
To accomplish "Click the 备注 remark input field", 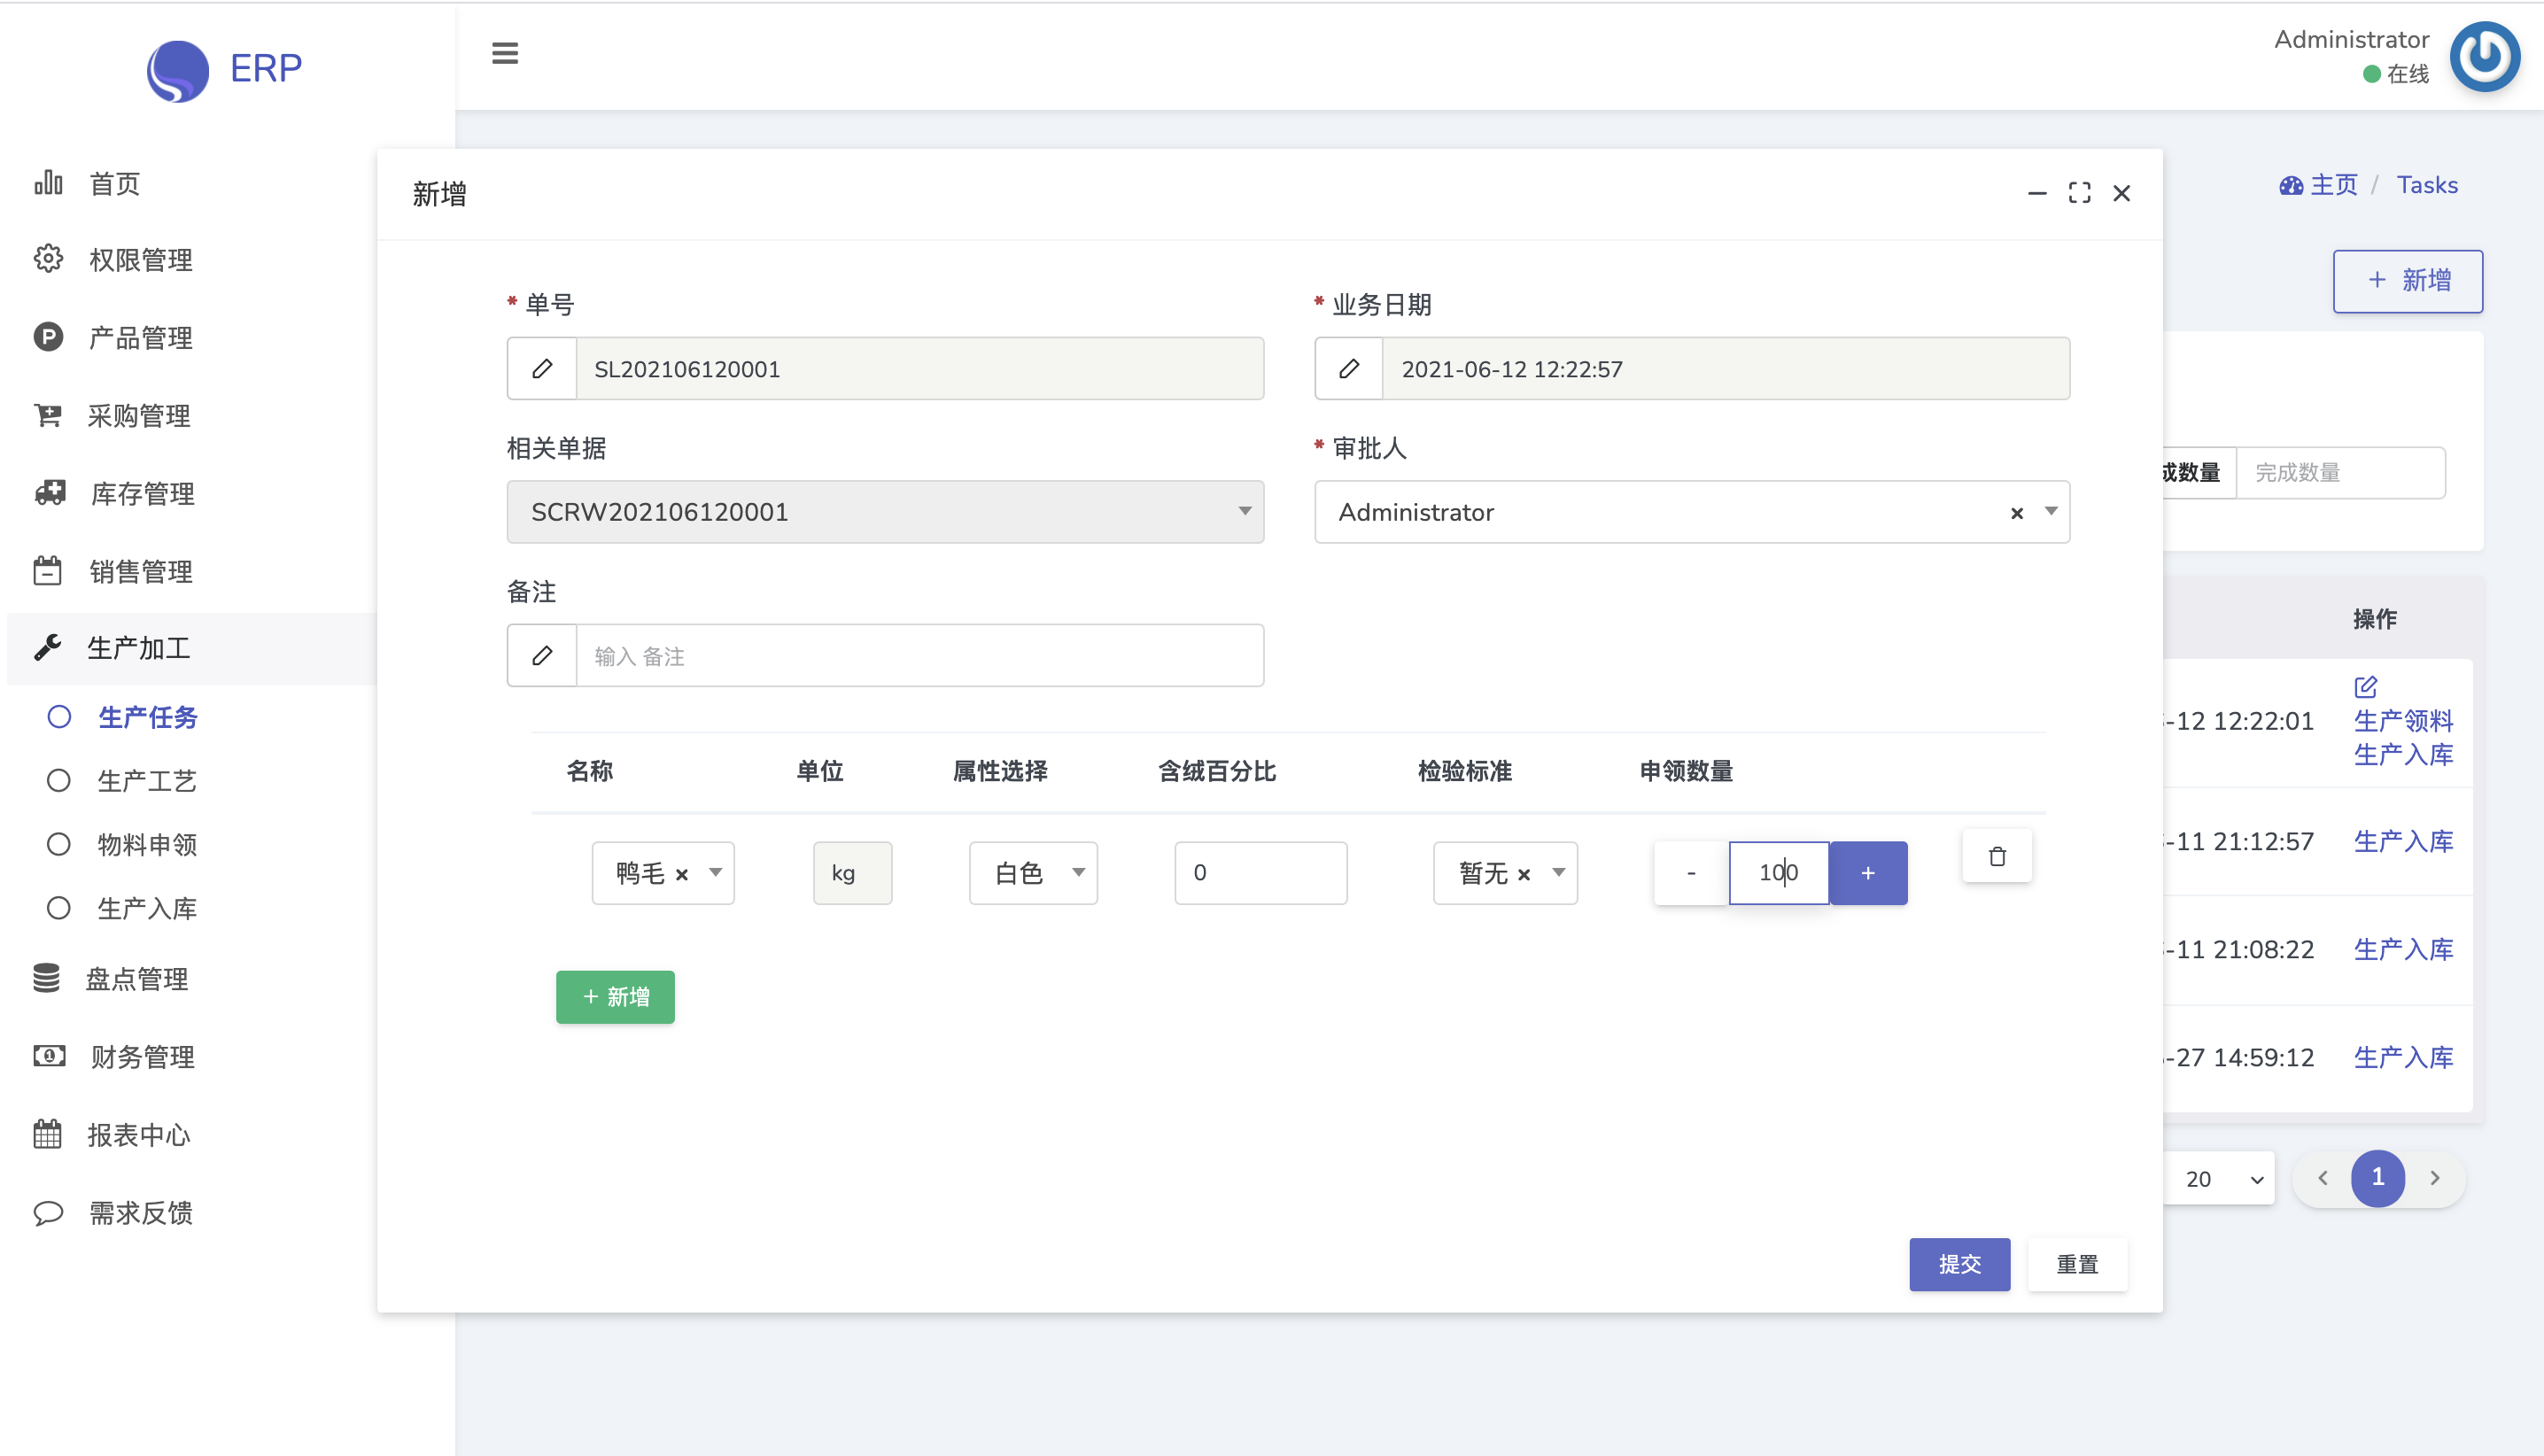I will click(919, 656).
